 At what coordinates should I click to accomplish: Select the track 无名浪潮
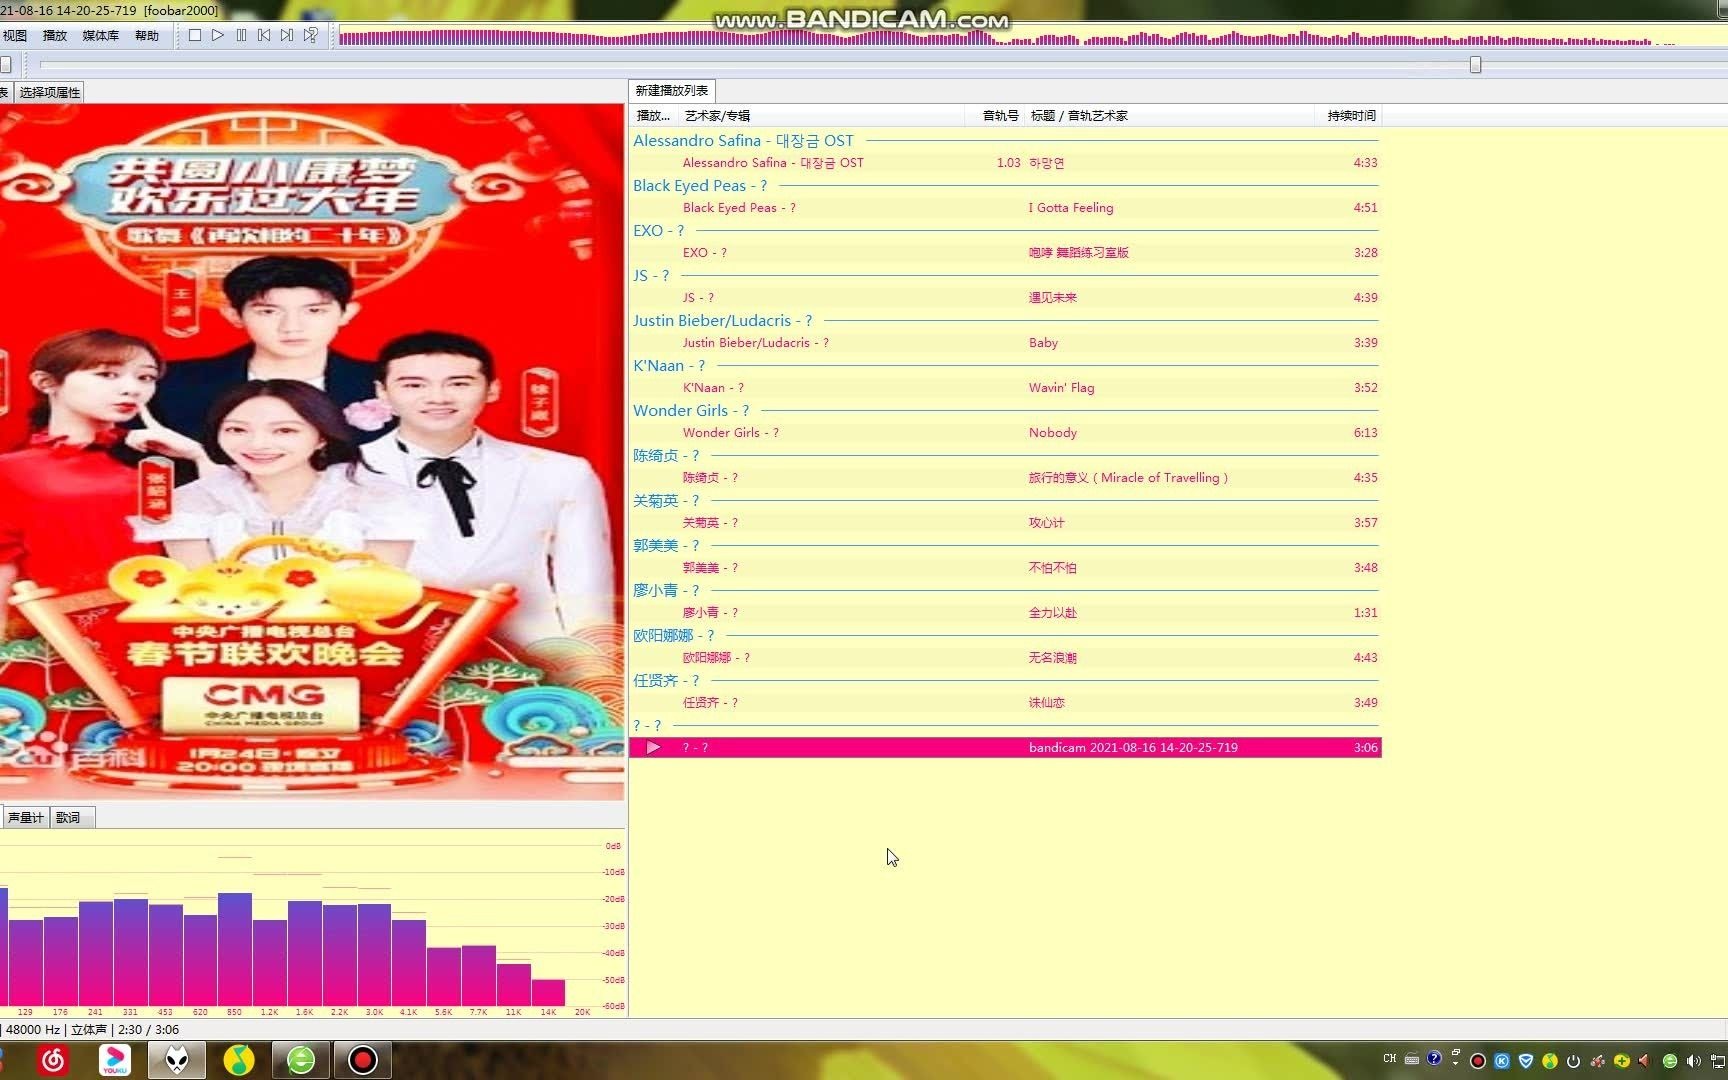[1005, 658]
